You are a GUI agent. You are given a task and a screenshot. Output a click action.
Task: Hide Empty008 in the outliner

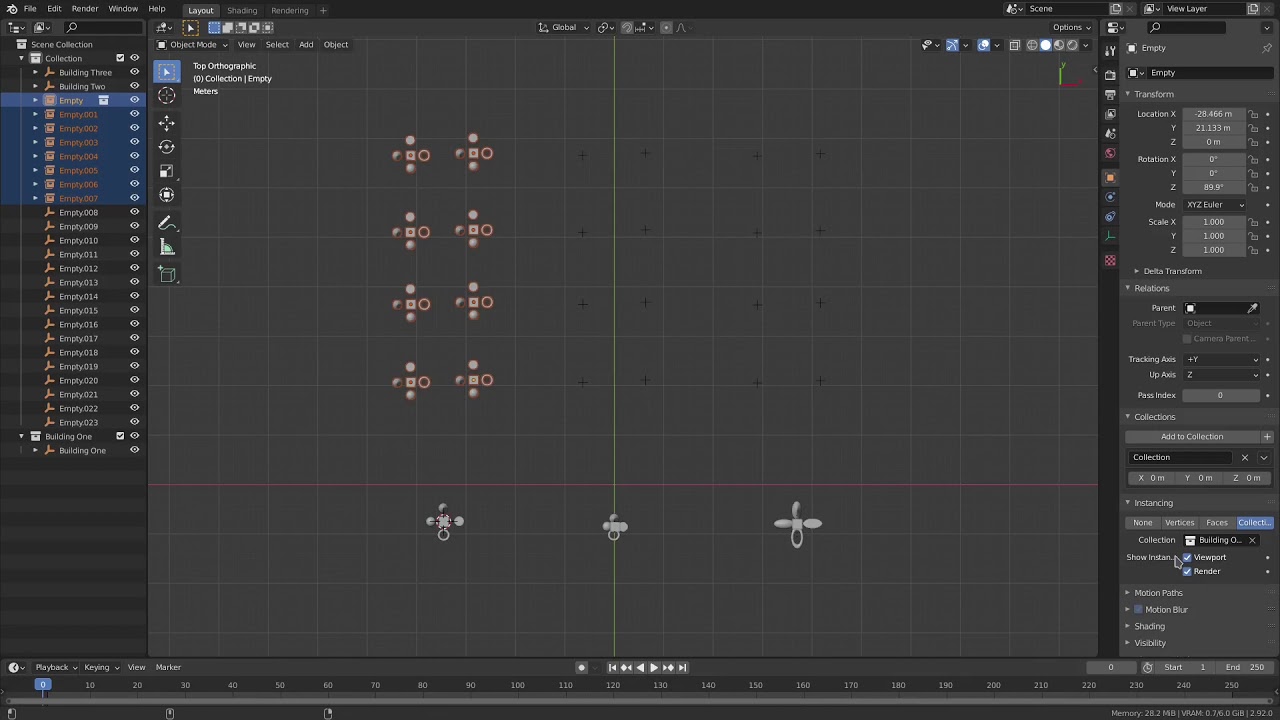click(x=134, y=212)
